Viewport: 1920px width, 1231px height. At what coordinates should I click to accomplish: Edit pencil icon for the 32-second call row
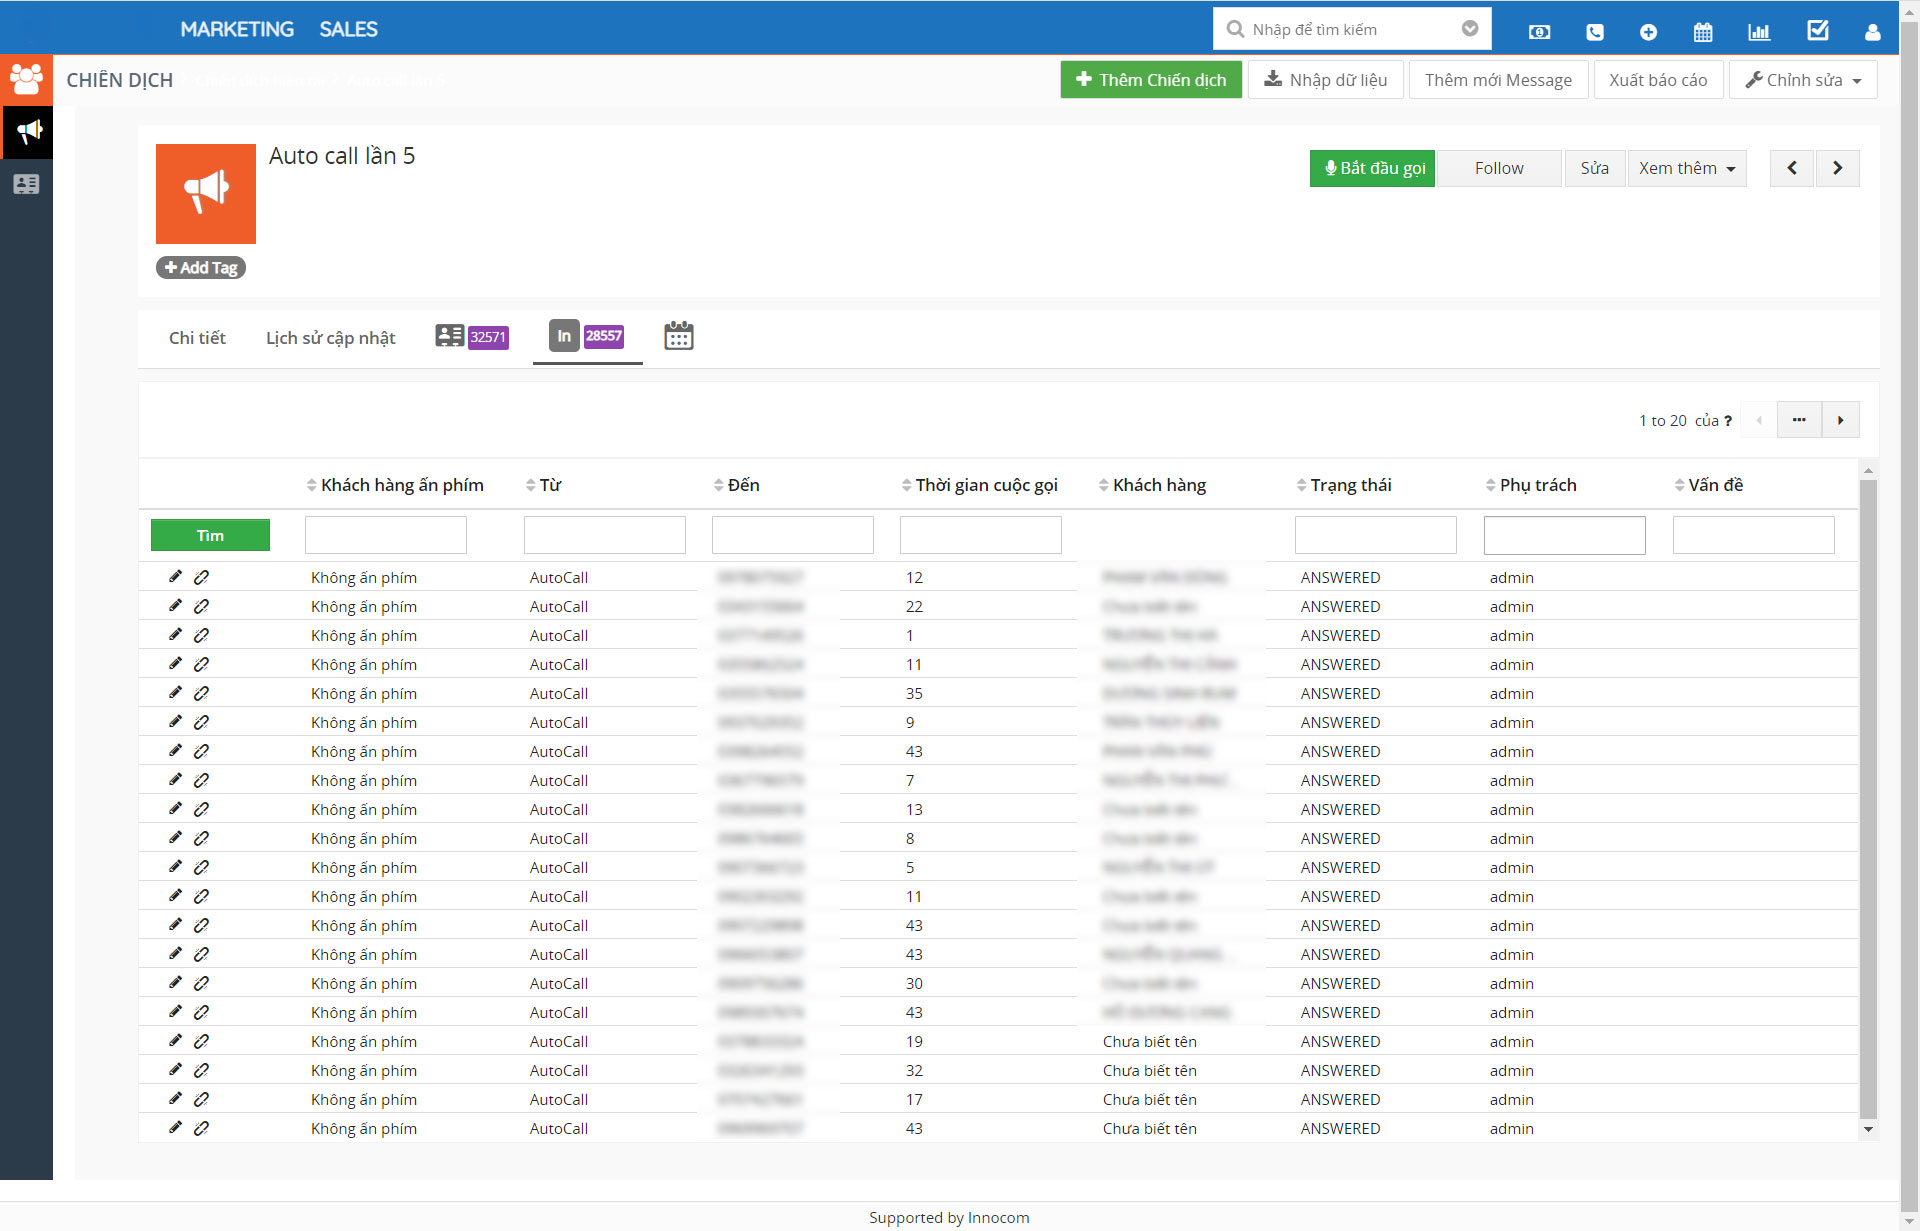point(175,1069)
